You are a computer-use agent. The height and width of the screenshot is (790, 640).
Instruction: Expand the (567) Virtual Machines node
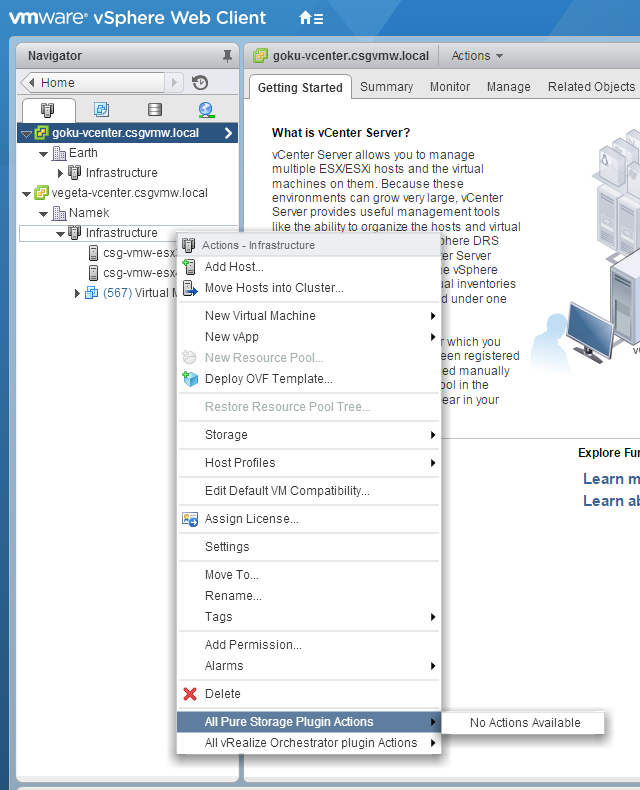[77, 293]
